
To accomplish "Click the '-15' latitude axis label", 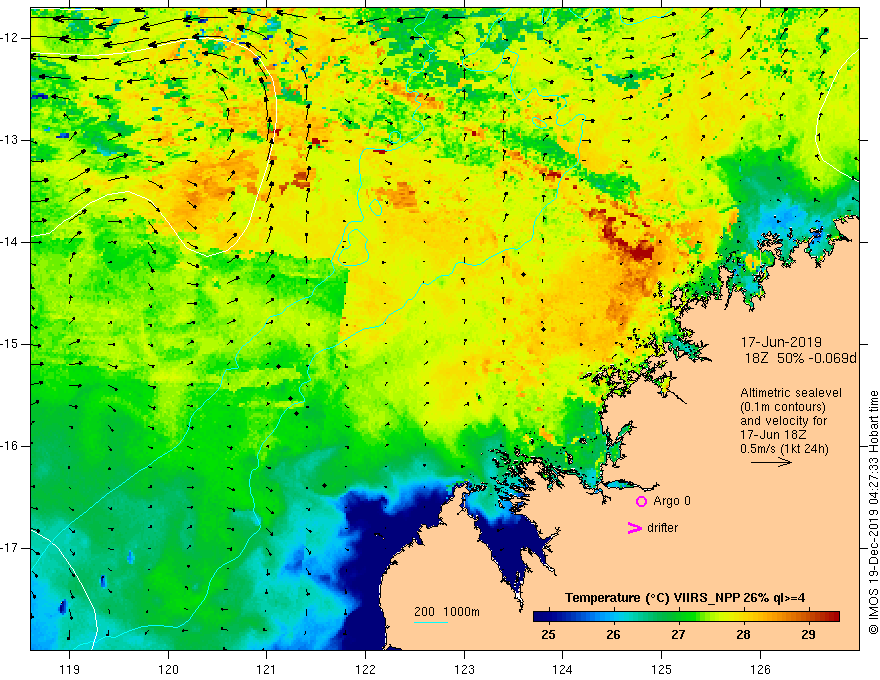I will click(10, 344).
